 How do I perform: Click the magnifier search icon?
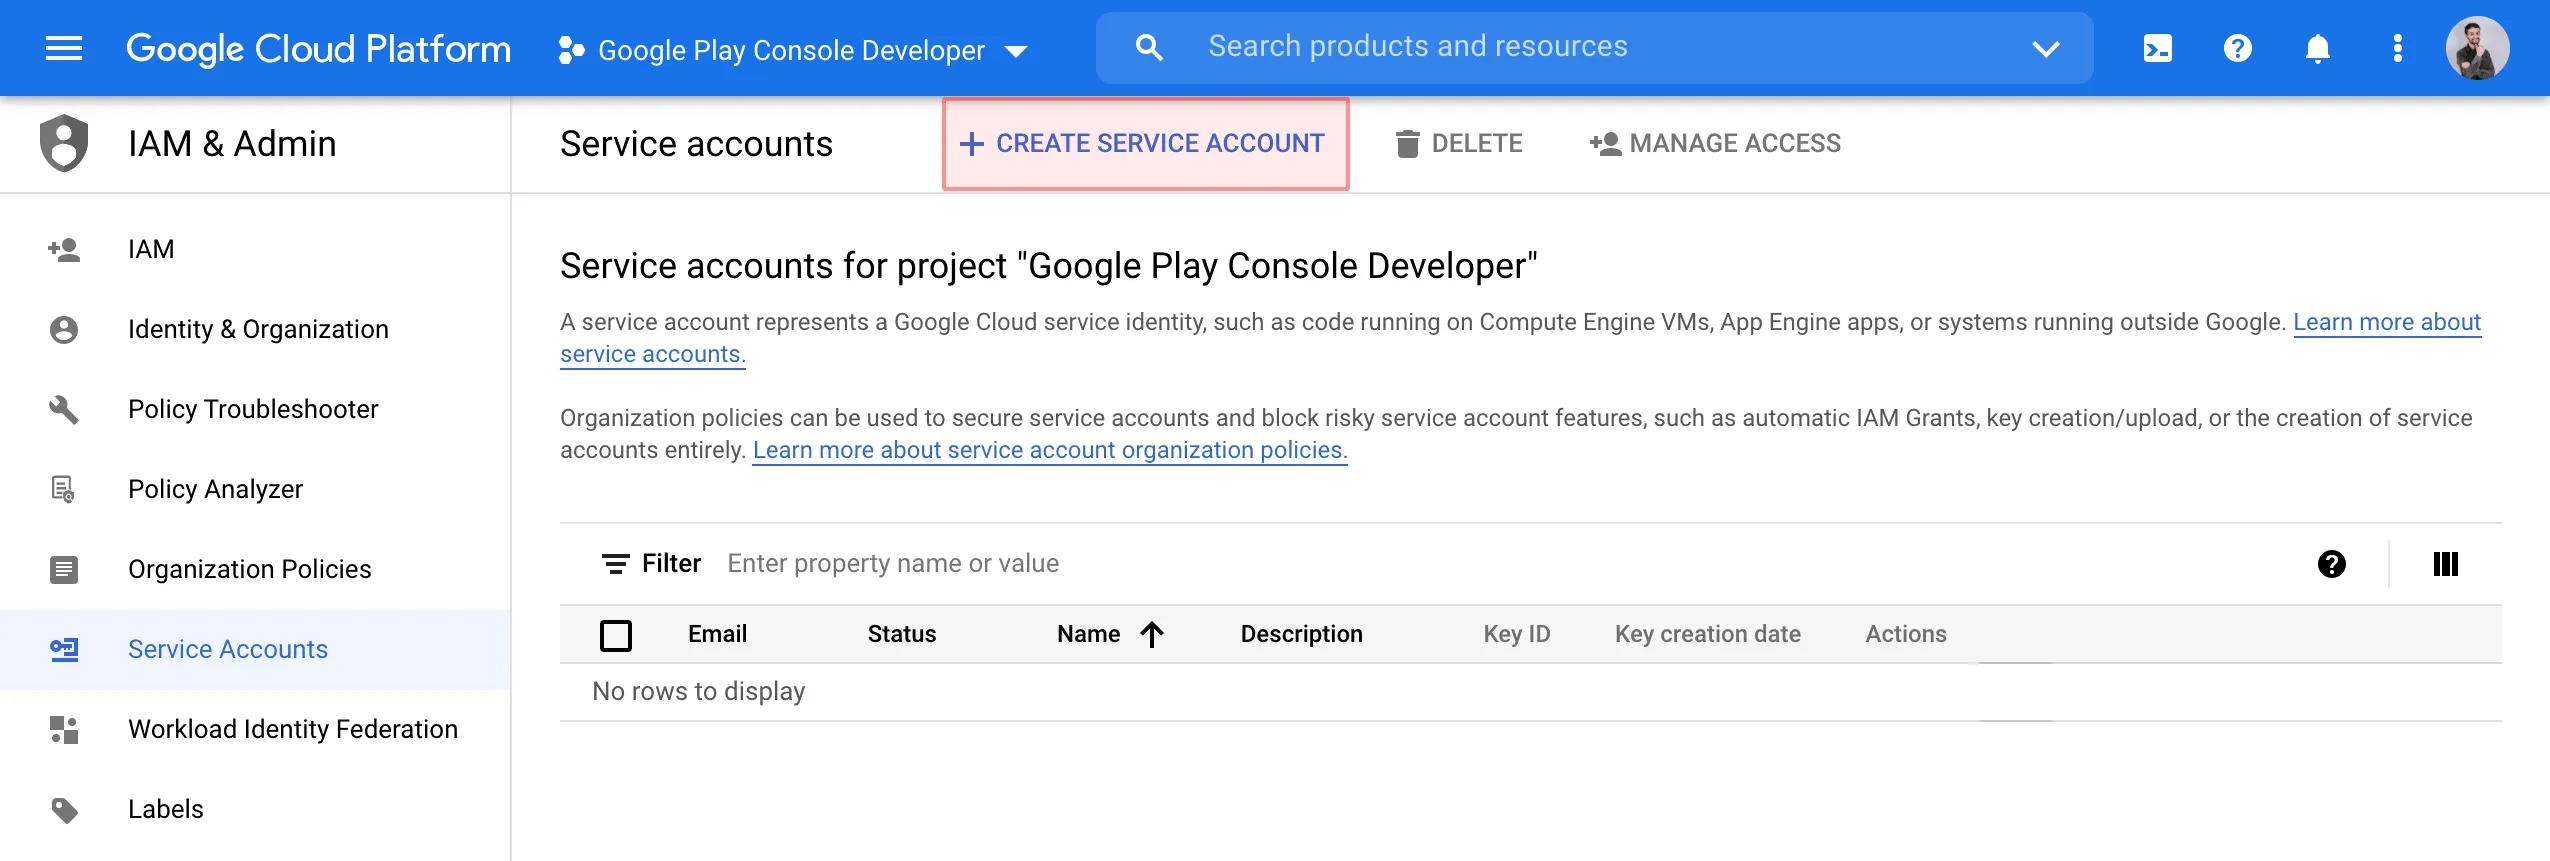pos(1149,48)
